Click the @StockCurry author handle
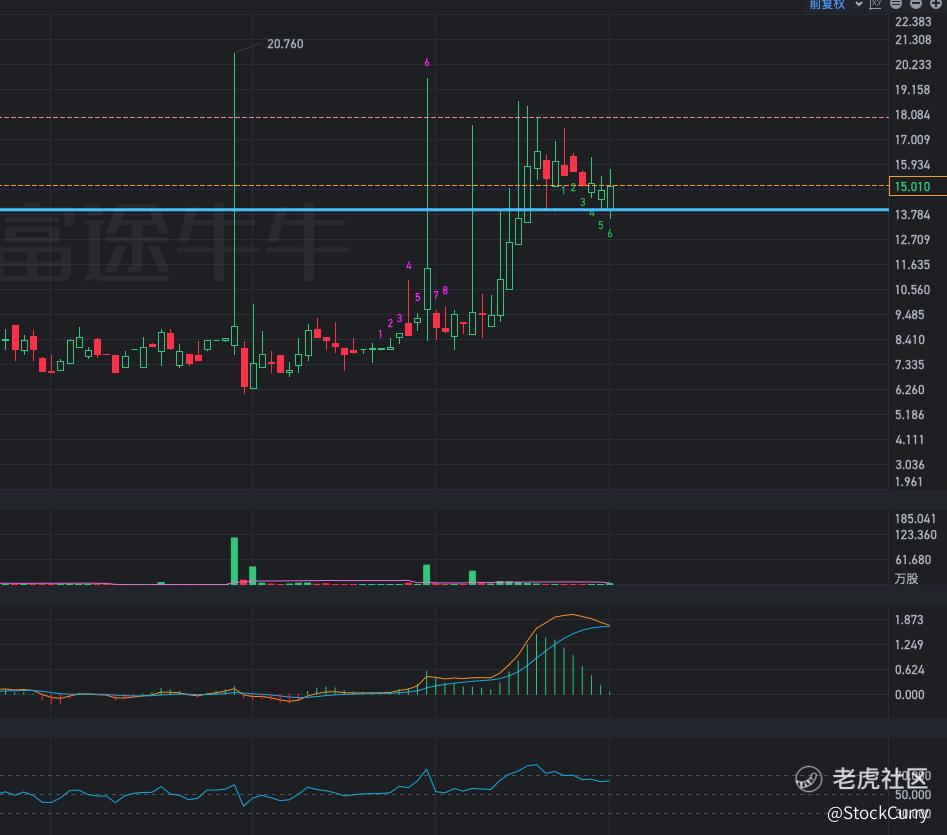The height and width of the screenshot is (835, 947). pyautogui.click(x=876, y=811)
